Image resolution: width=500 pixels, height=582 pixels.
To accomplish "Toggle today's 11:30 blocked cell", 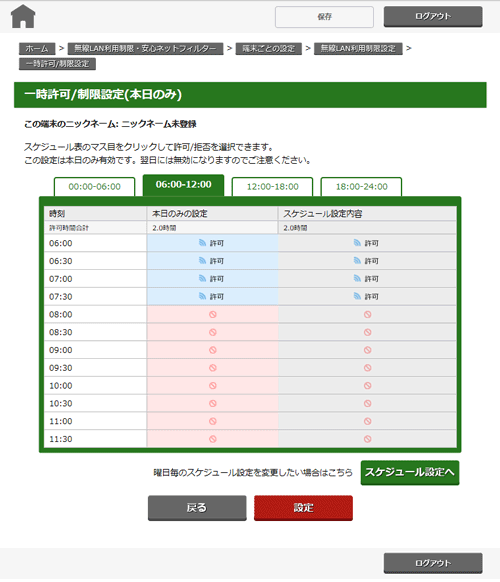I will click(212, 439).
